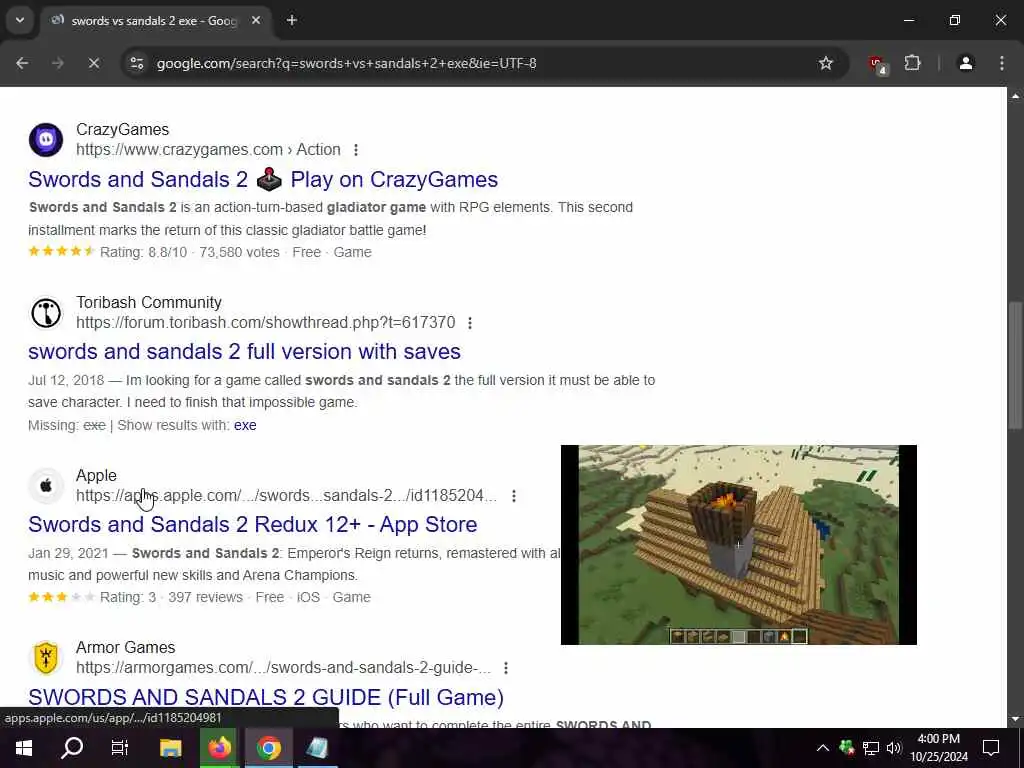Click the CrazyGames site favicon
This screenshot has height=768, width=1024.
(x=46, y=139)
